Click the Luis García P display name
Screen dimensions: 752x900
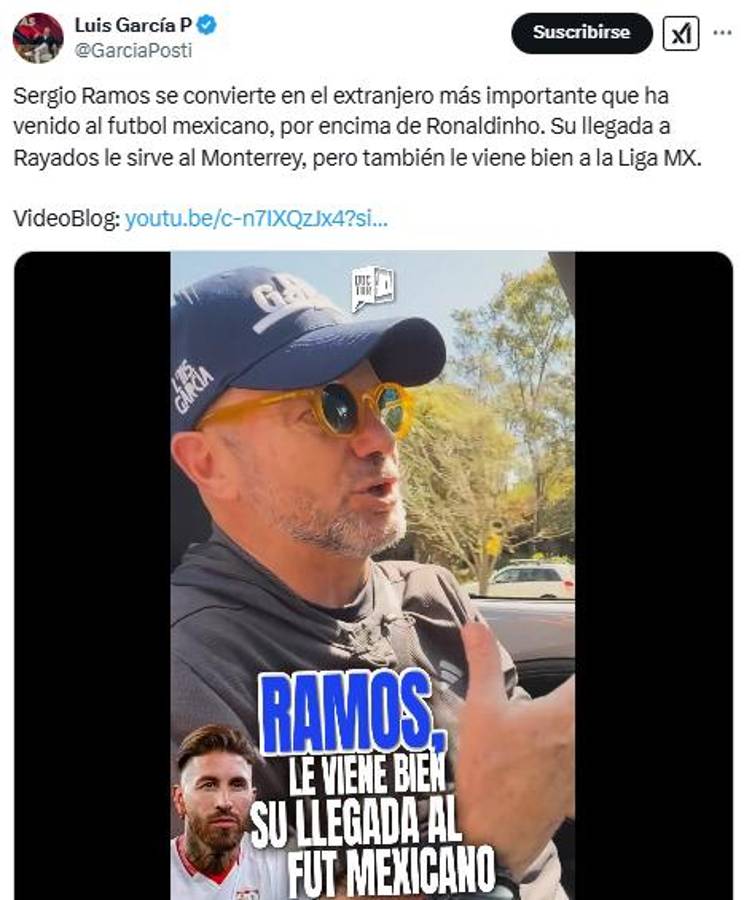[133, 25]
